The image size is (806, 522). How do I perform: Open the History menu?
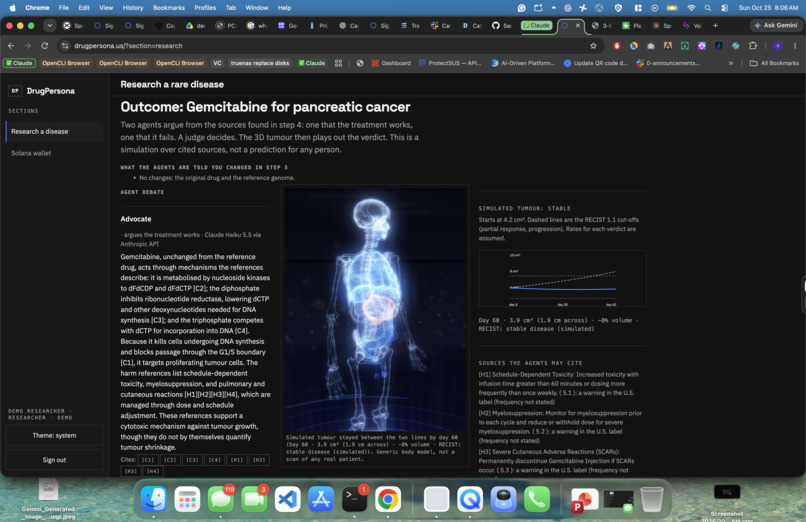coord(133,8)
